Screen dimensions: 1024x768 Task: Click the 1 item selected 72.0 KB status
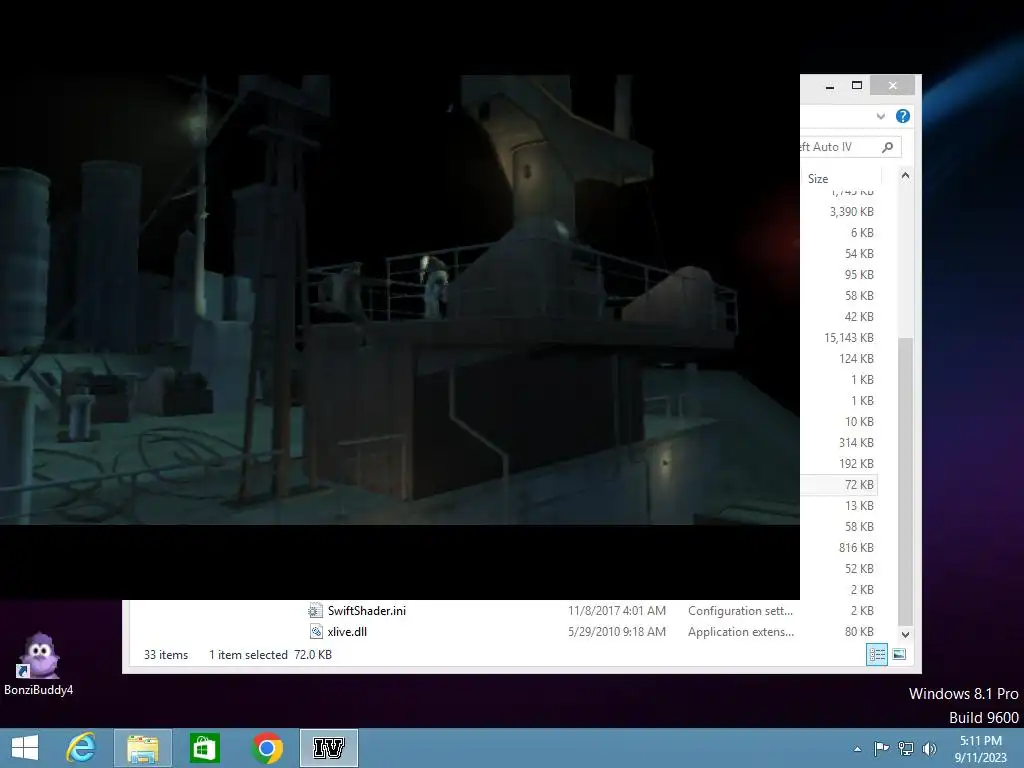[x=270, y=654]
